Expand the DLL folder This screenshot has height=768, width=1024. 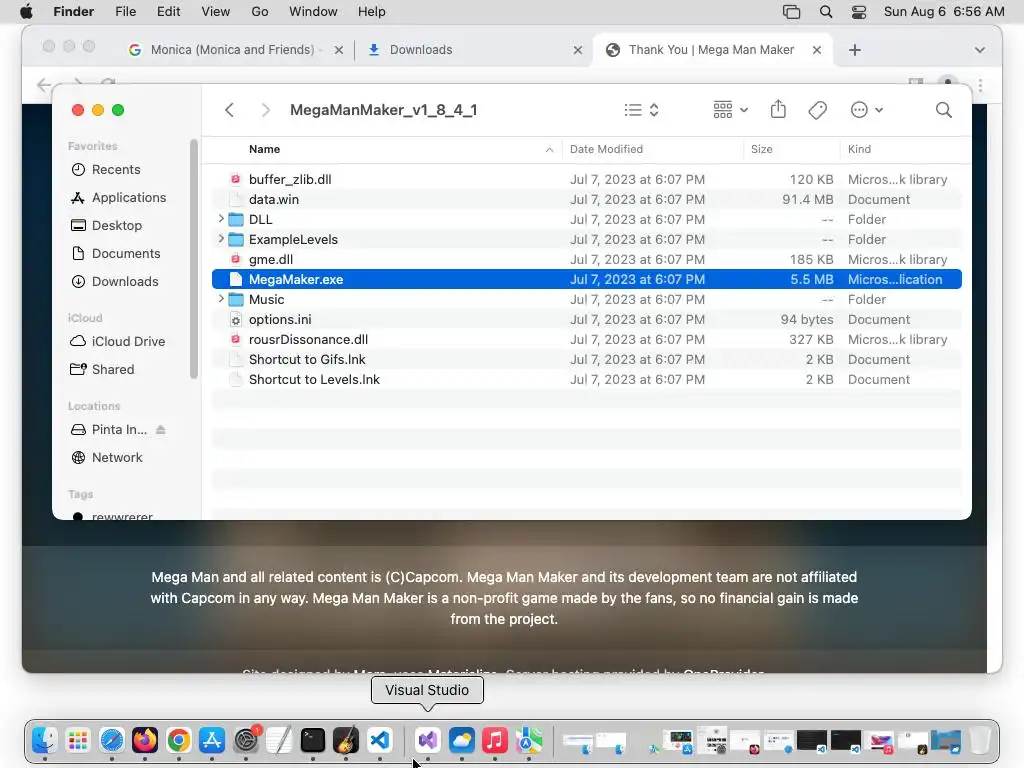point(221,219)
